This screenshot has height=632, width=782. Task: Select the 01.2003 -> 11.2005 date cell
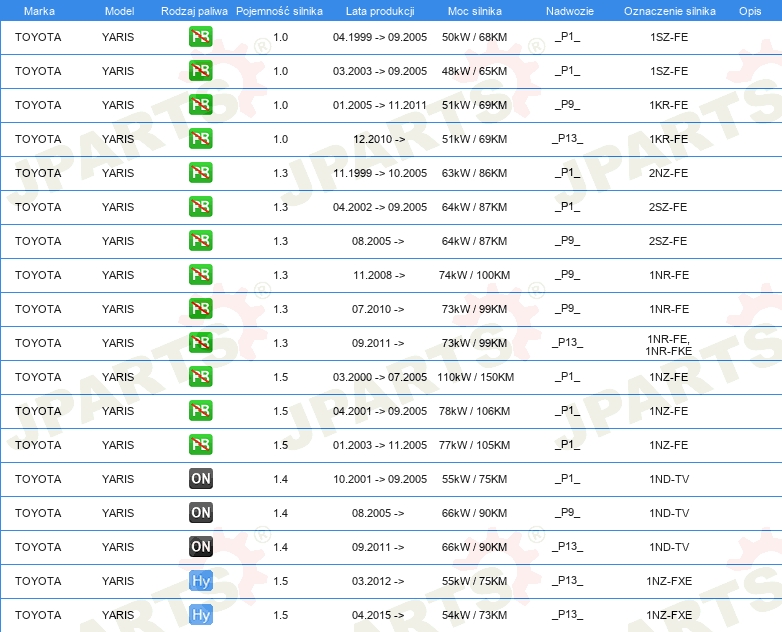(380, 444)
